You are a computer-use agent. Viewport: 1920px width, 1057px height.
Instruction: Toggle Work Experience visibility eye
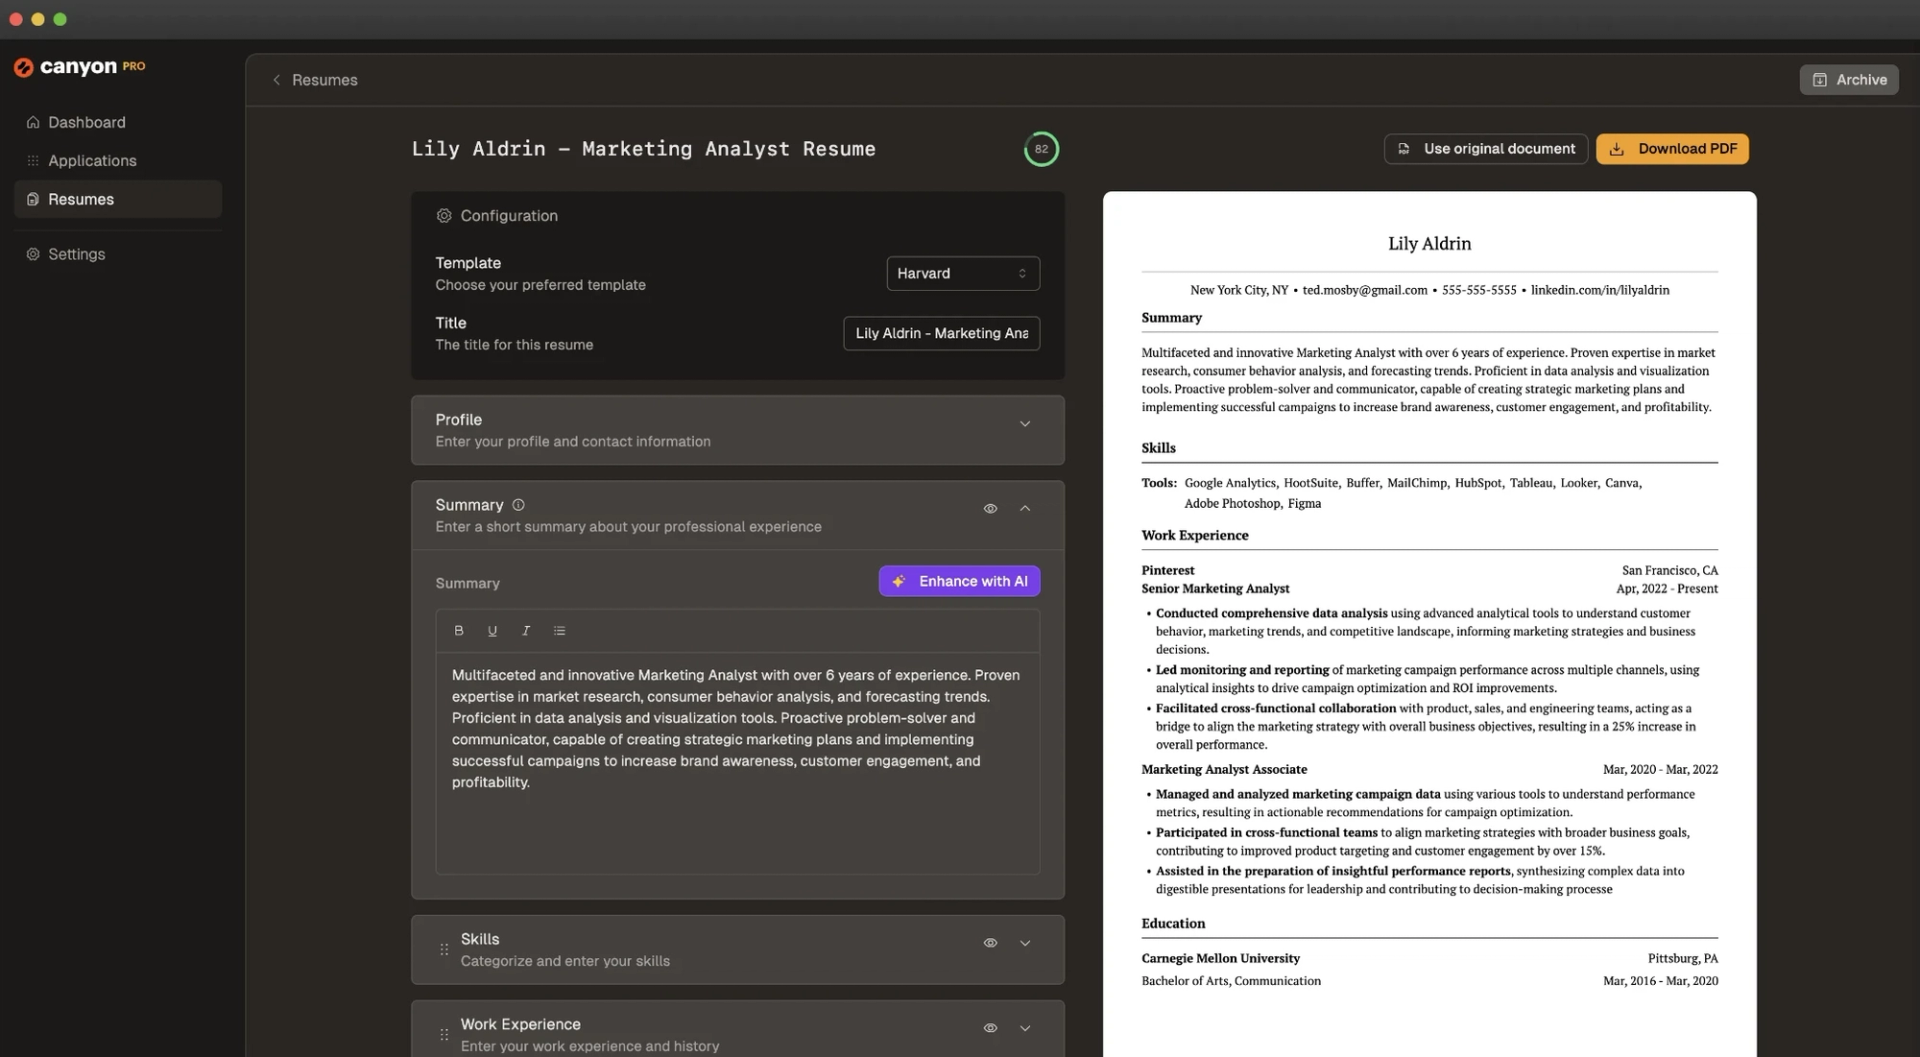(x=990, y=1028)
